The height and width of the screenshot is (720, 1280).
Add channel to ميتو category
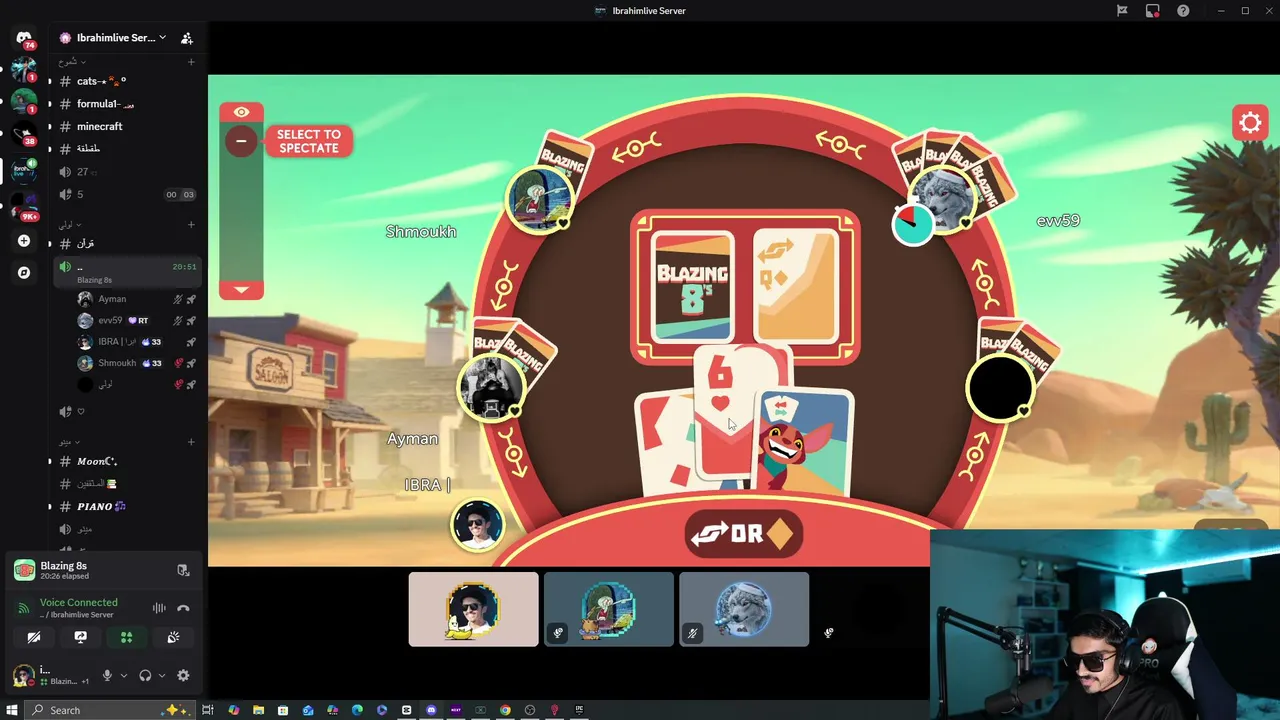(x=191, y=441)
